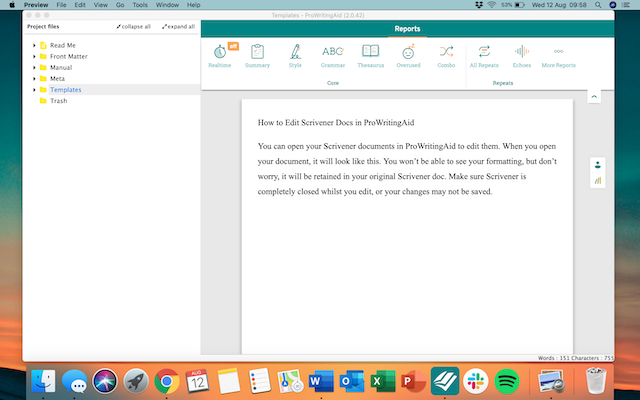This screenshot has width=640, height=400.
Task: Open the Help menu
Action: (x=193, y=5)
